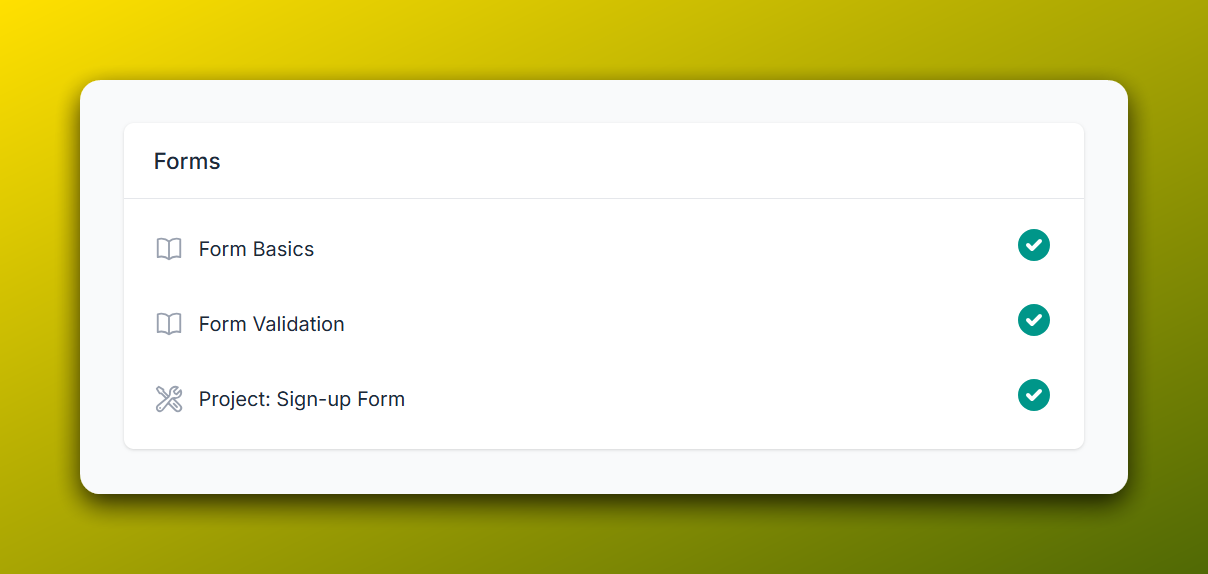Click the green checkmark icon for Form Validation
Viewport: 1208px width, 574px height.
1034,320
